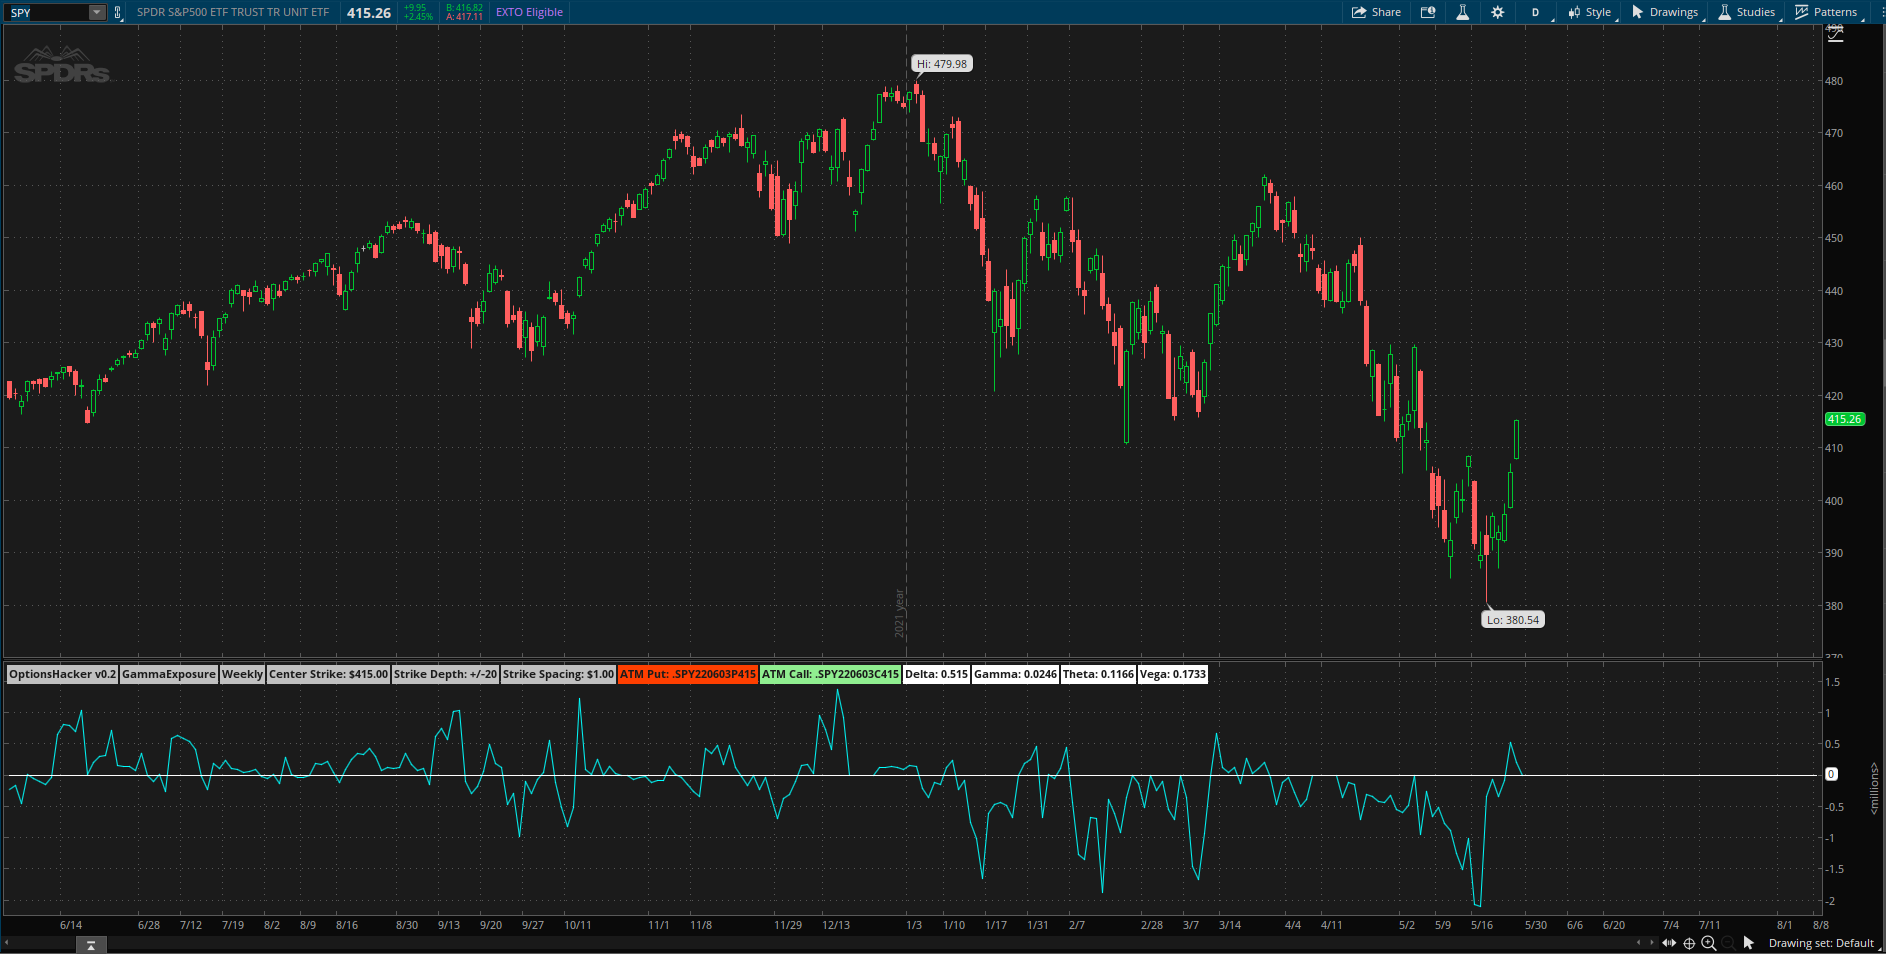Toggle the price axis chart icon top right
Viewport: 1886px width, 954px height.
point(1835,35)
